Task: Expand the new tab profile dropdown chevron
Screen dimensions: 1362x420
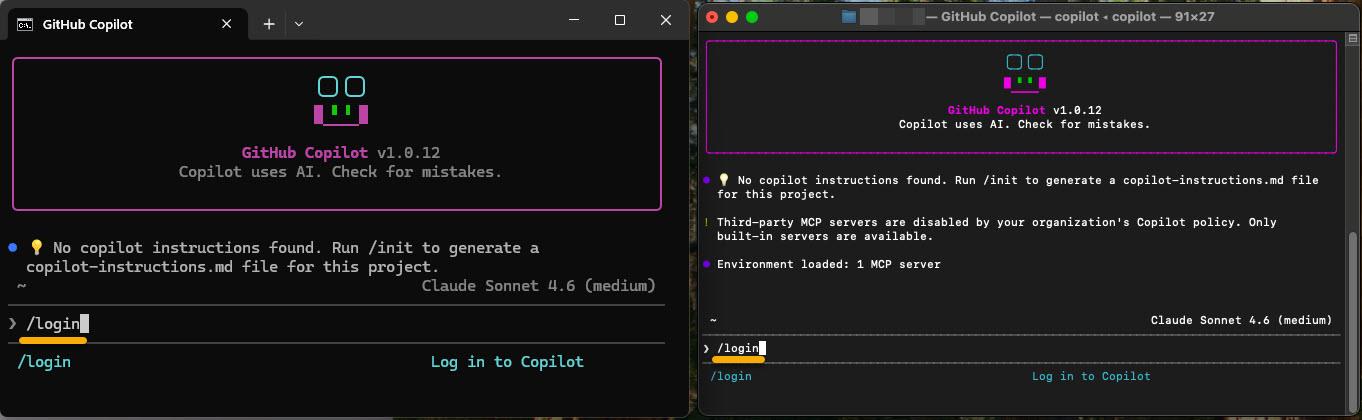Action: click(x=299, y=24)
